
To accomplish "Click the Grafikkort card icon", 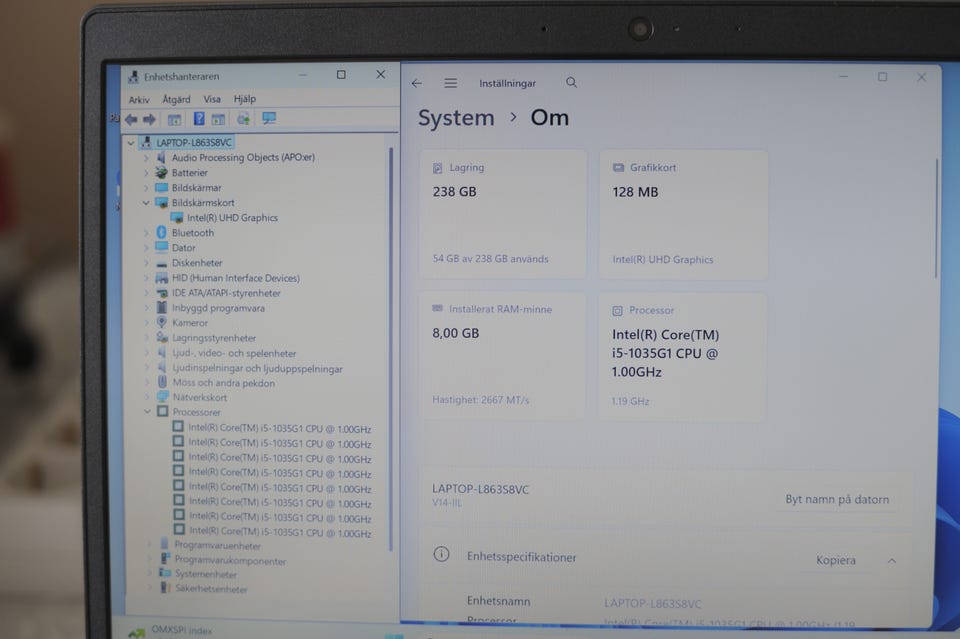I will pyautogui.click(x=618, y=167).
